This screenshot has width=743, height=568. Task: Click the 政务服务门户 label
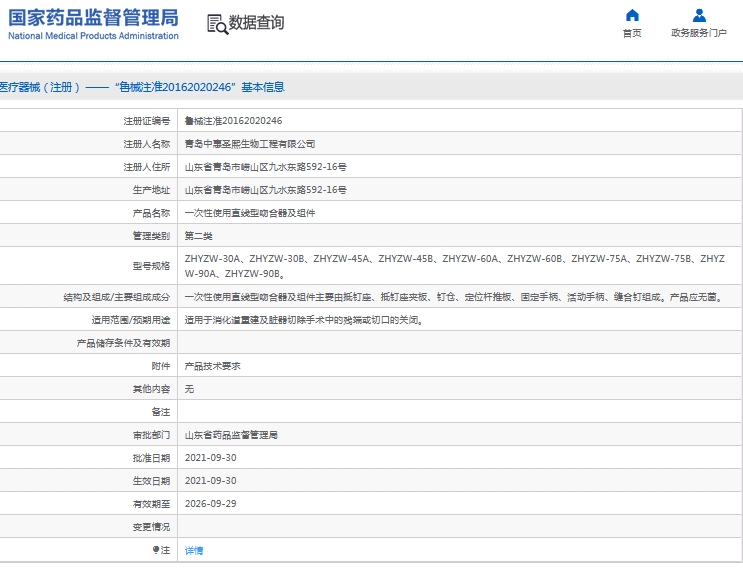click(699, 33)
